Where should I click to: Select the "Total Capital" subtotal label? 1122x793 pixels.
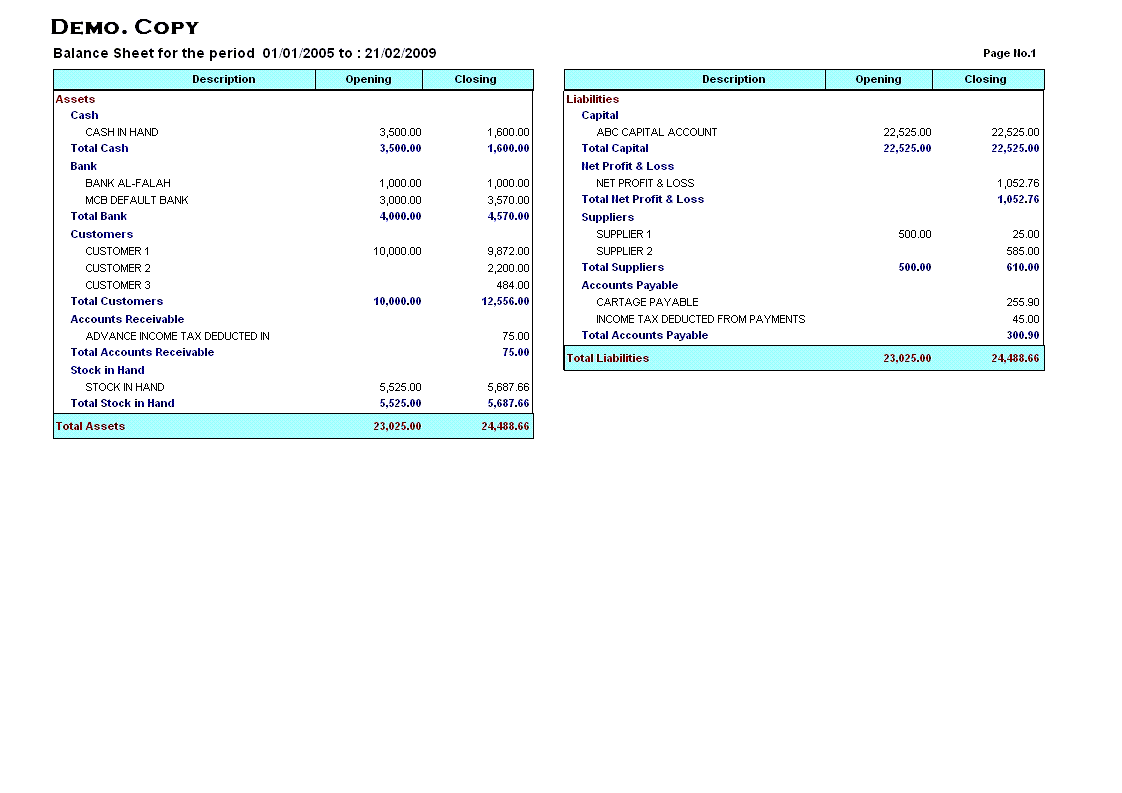point(615,148)
